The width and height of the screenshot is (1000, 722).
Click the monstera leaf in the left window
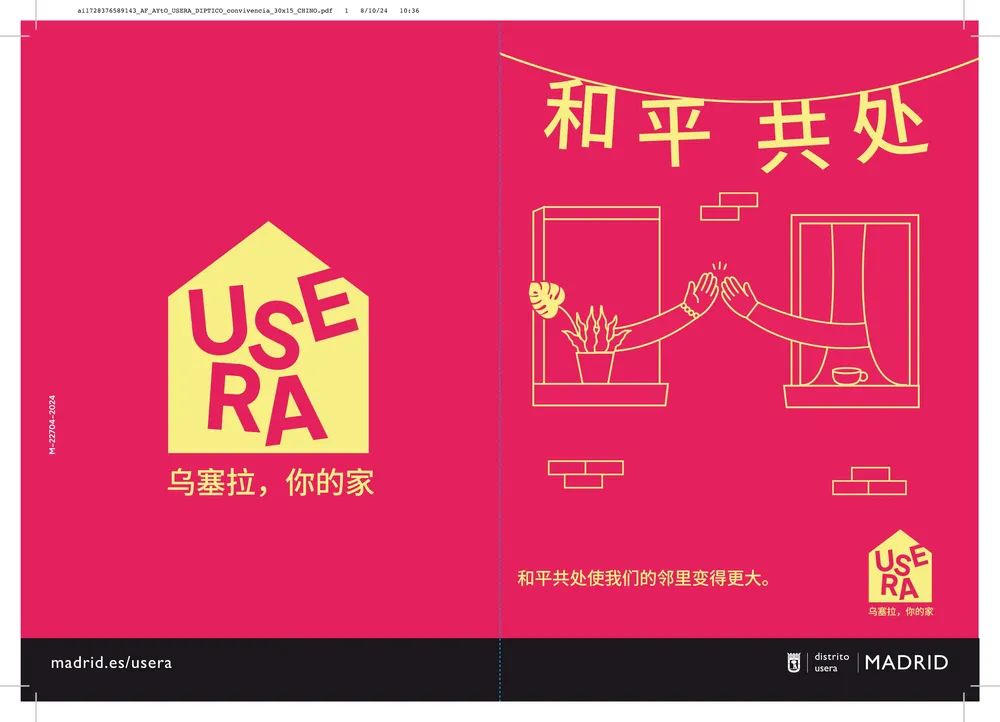tap(546, 300)
